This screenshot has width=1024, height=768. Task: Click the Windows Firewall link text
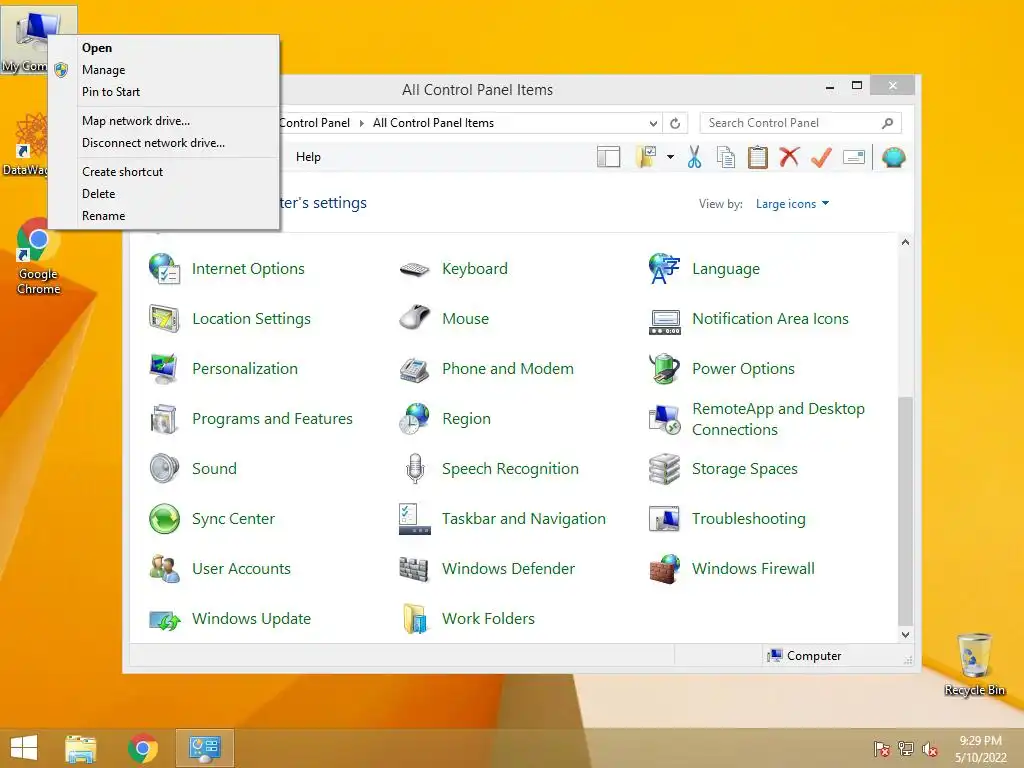pyautogui.click(x=753, y=569)
